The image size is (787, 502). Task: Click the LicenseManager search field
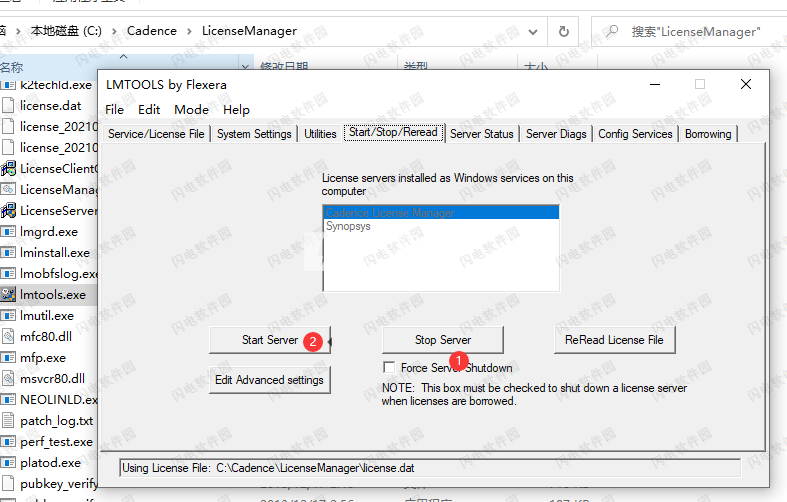[695, 32]
